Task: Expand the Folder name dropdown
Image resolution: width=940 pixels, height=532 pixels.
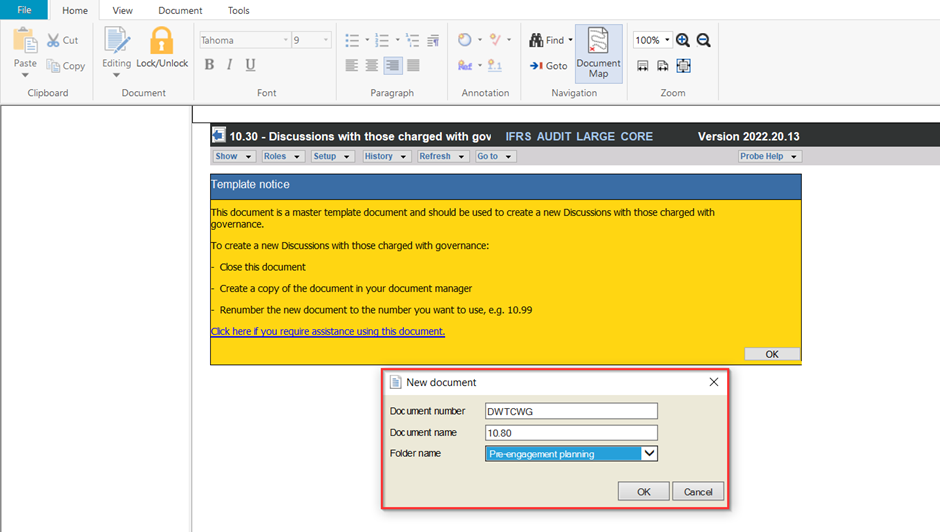Action: click(x=649, y=453)
